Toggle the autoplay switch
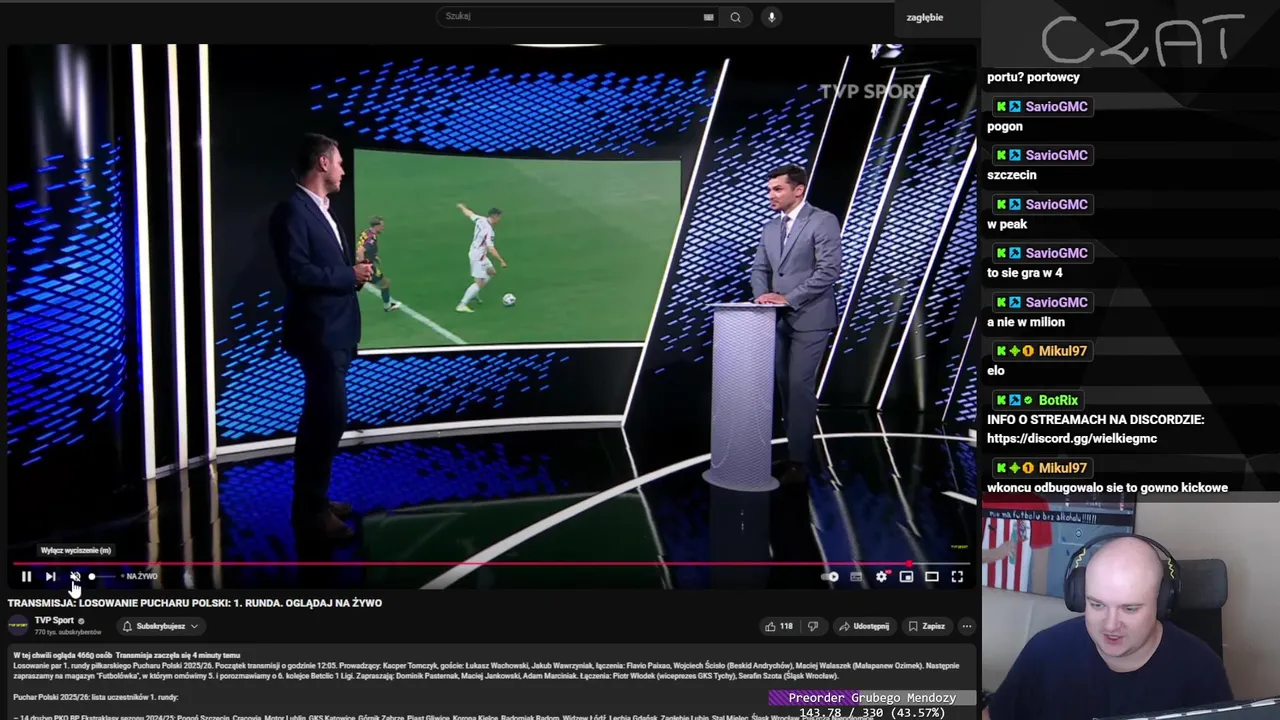The image size is (1280, 720). [x=830, y=577]
